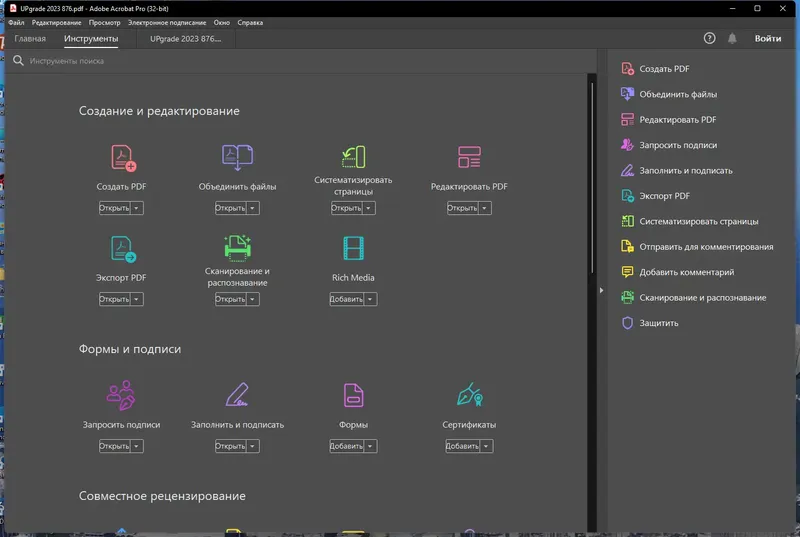
Task: Click Открыть under Запросить подписи
Action: (x=115, y=446)
